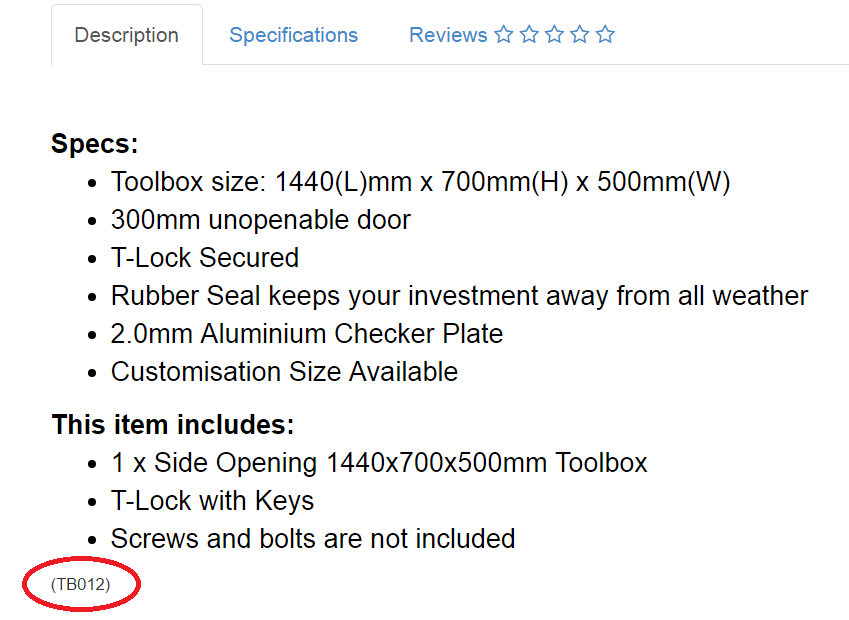This screenshot has width=849, height=620.
Task: Click the circled TB012 product code
Action: 81,584
